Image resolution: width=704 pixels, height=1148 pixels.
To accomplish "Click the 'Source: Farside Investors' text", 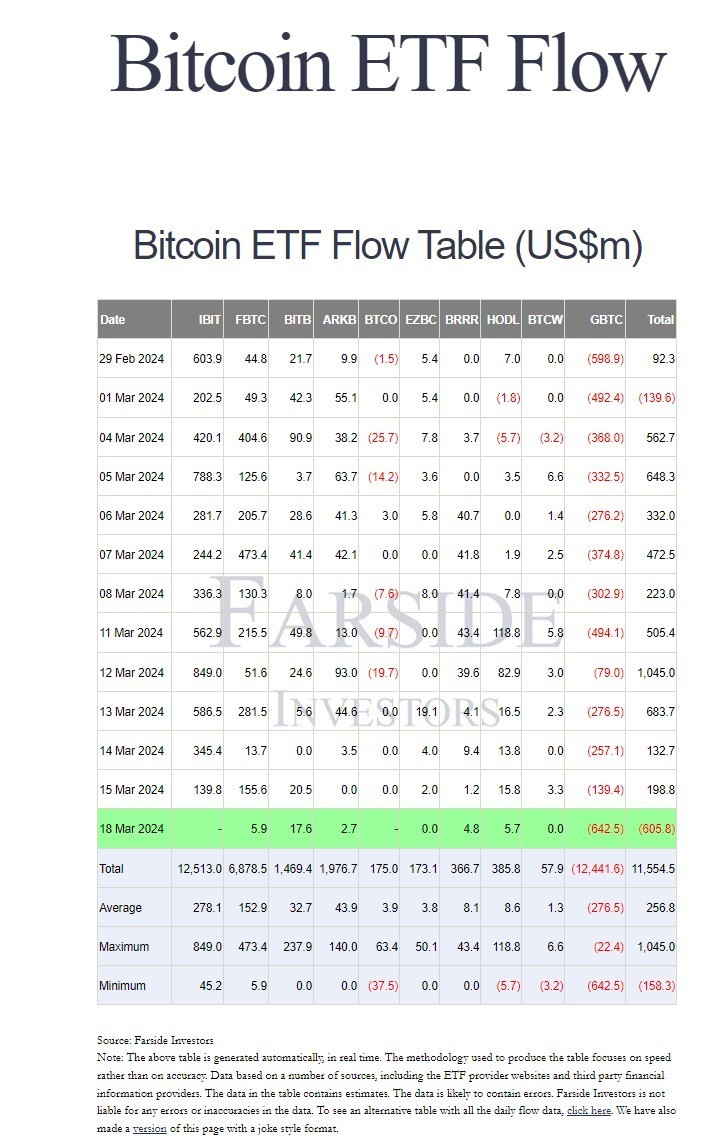I will 155,1040.
